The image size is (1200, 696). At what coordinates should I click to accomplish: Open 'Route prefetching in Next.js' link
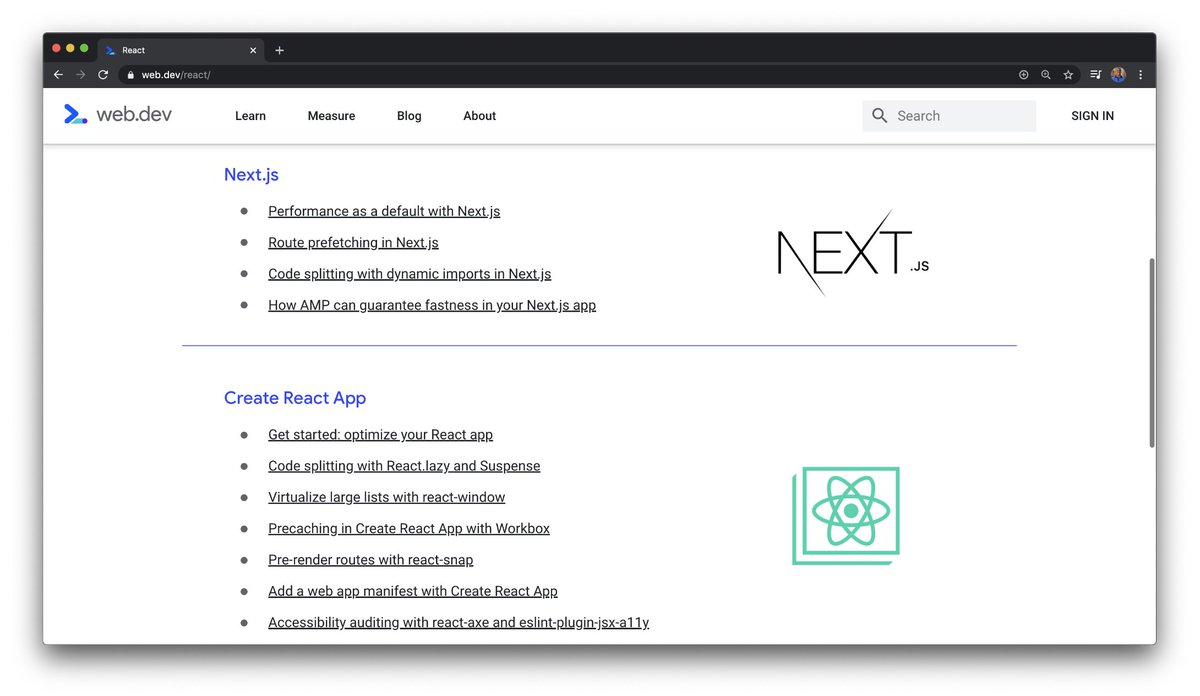[352, 242]
